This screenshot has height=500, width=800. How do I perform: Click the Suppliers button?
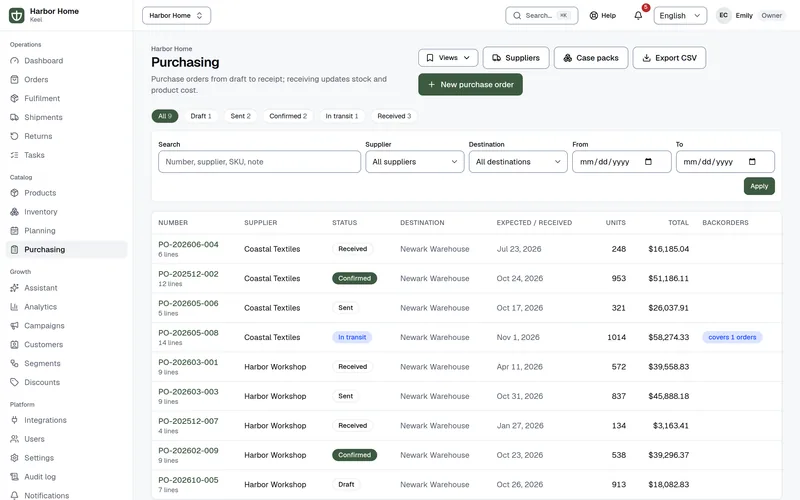[x=516, y=58]
